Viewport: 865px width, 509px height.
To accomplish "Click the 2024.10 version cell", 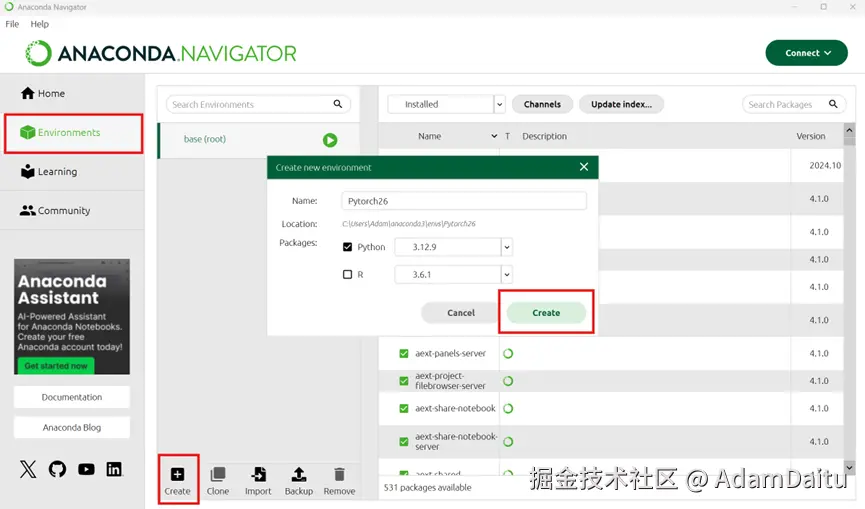I will [x=825, y=165].
